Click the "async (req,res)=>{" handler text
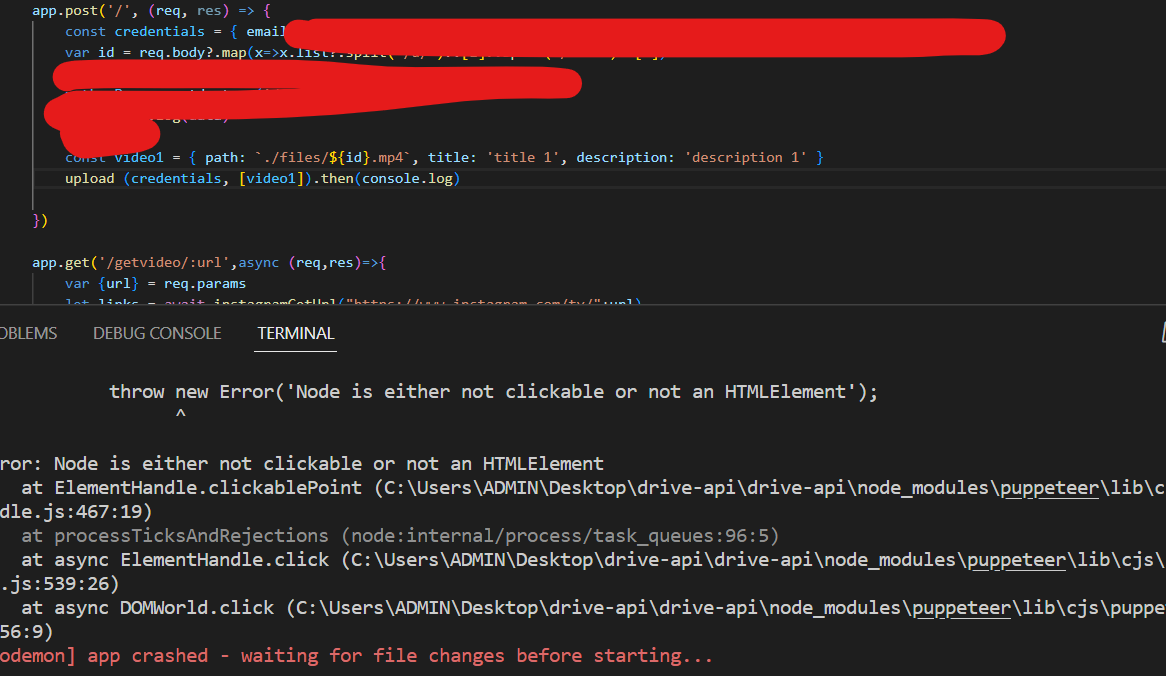 point(312,263)
